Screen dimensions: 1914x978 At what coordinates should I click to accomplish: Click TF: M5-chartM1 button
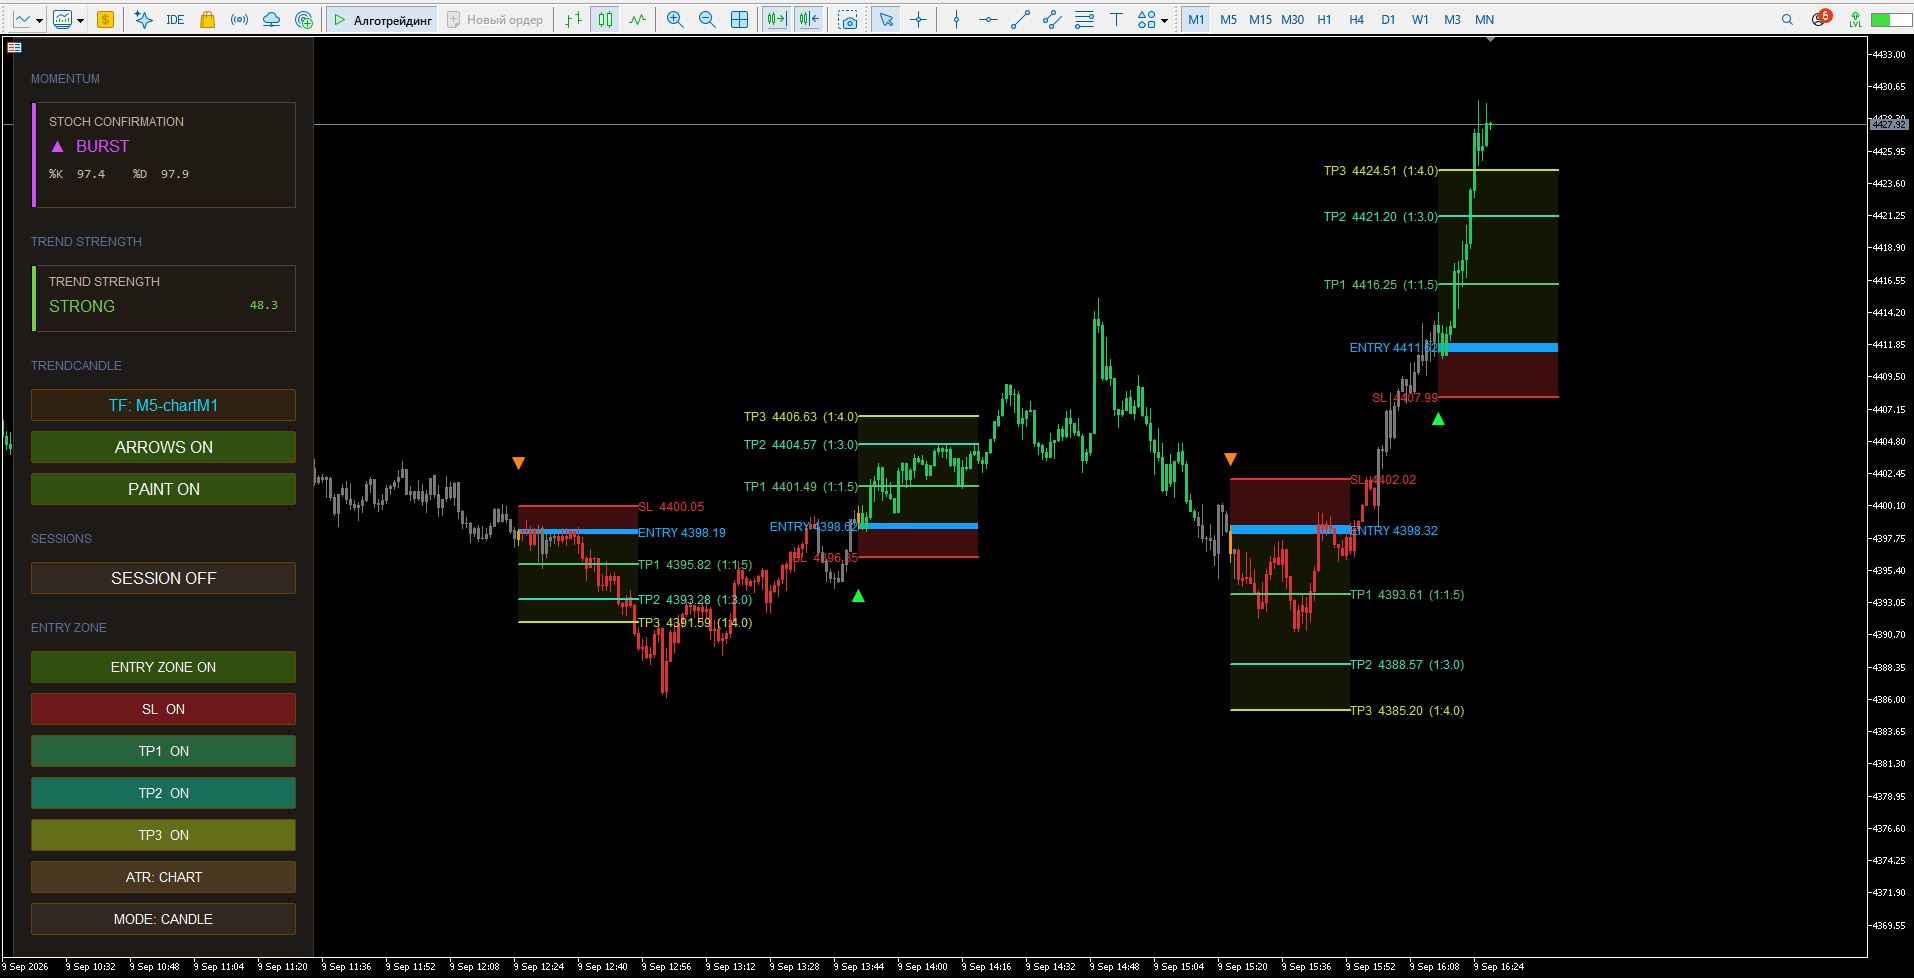click(163, 405)
